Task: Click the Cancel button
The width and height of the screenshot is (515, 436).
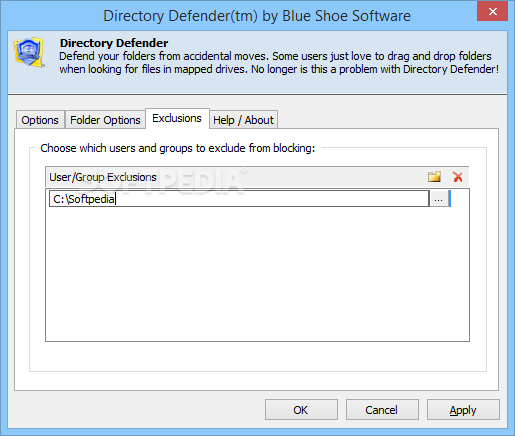Action: 382,410
